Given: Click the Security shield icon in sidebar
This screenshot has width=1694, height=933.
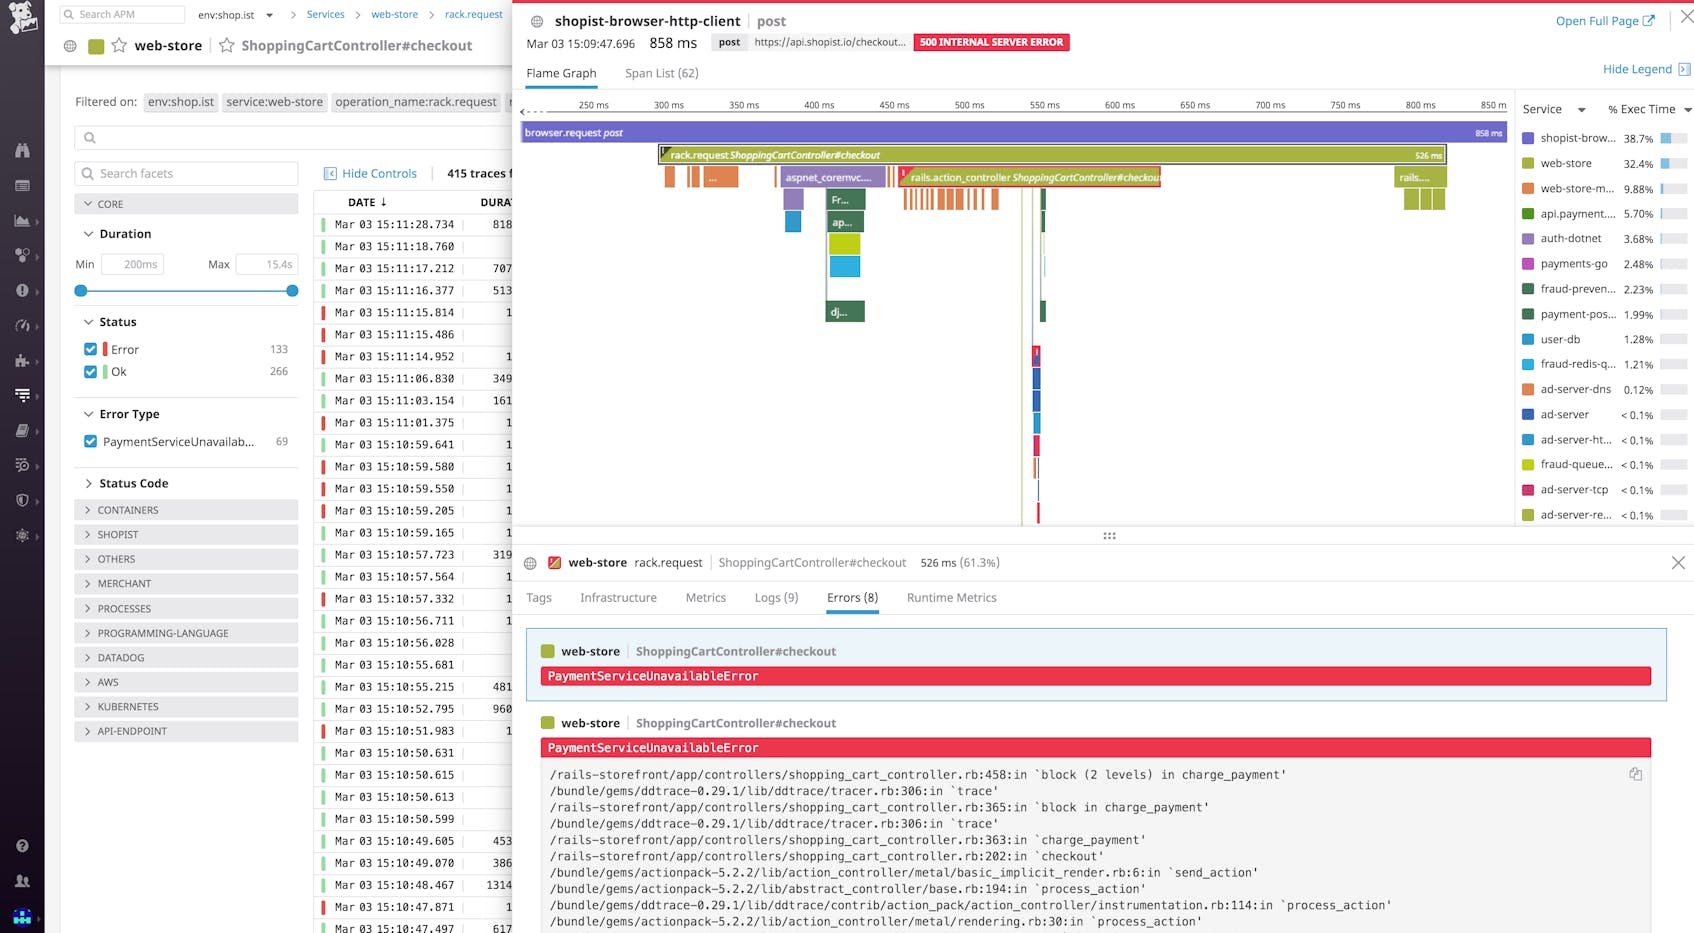Looking at the screenshot, I should [22, 501].
